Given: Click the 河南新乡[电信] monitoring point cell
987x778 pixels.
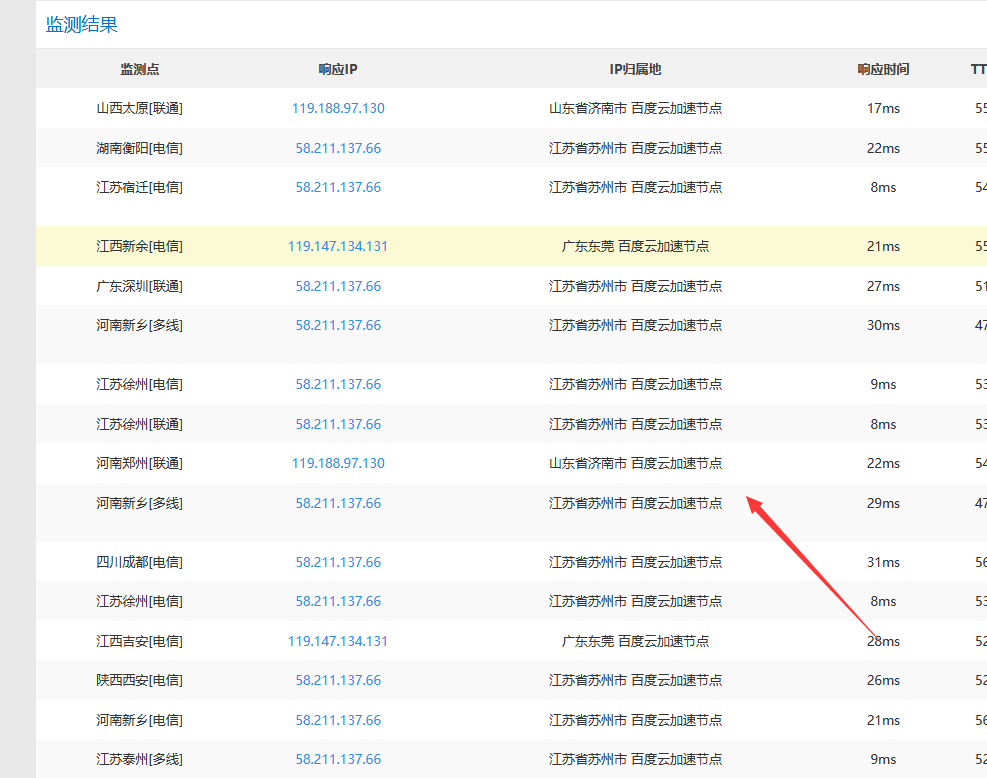Looking at the screenshot, I should (x=139, y=720).
